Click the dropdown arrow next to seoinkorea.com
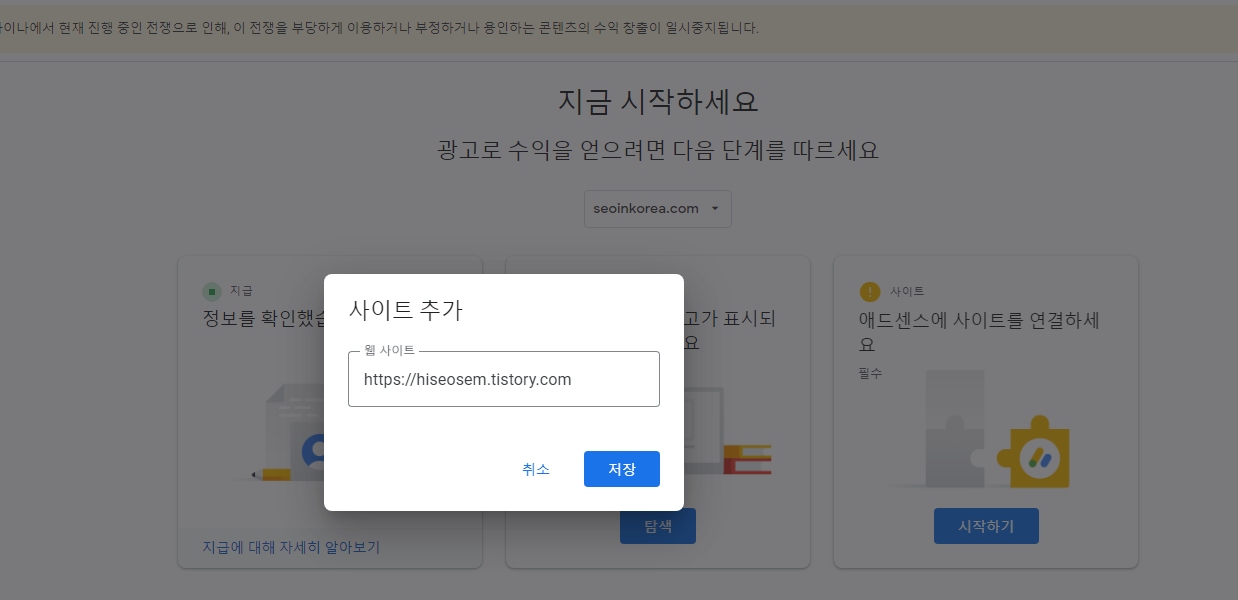 tap(714, 209)
